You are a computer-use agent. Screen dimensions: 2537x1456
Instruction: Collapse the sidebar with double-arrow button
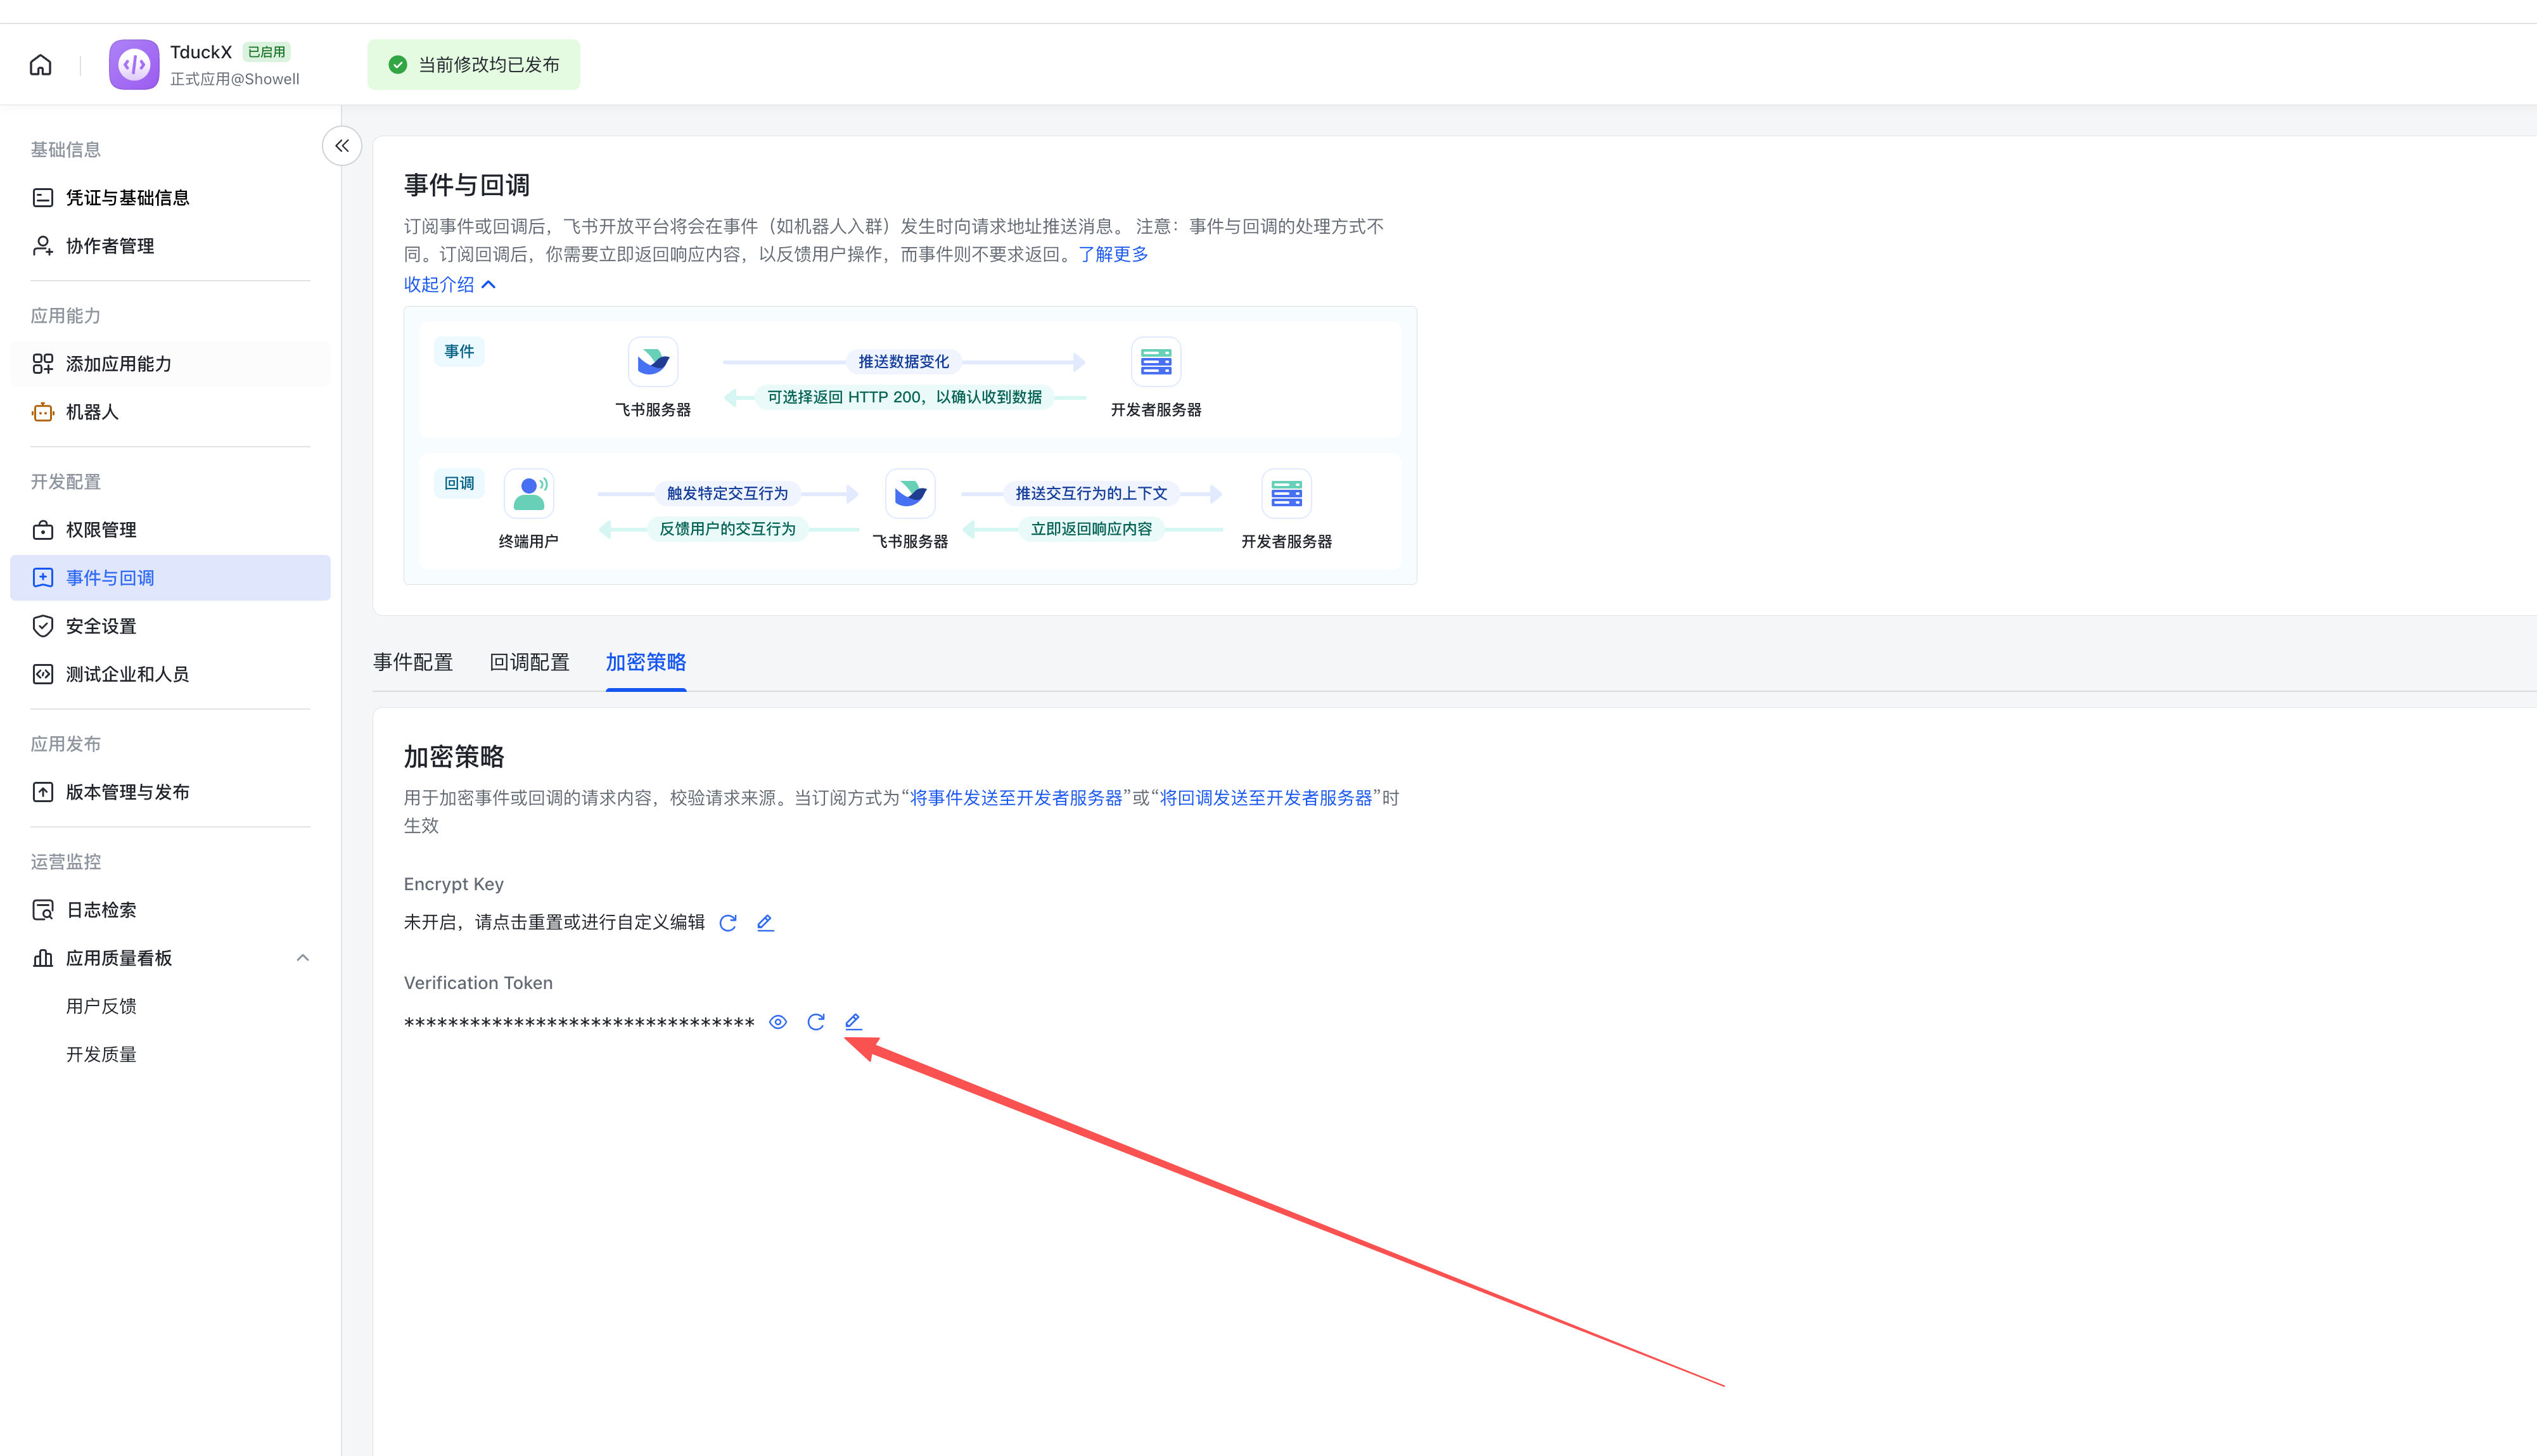342,146
